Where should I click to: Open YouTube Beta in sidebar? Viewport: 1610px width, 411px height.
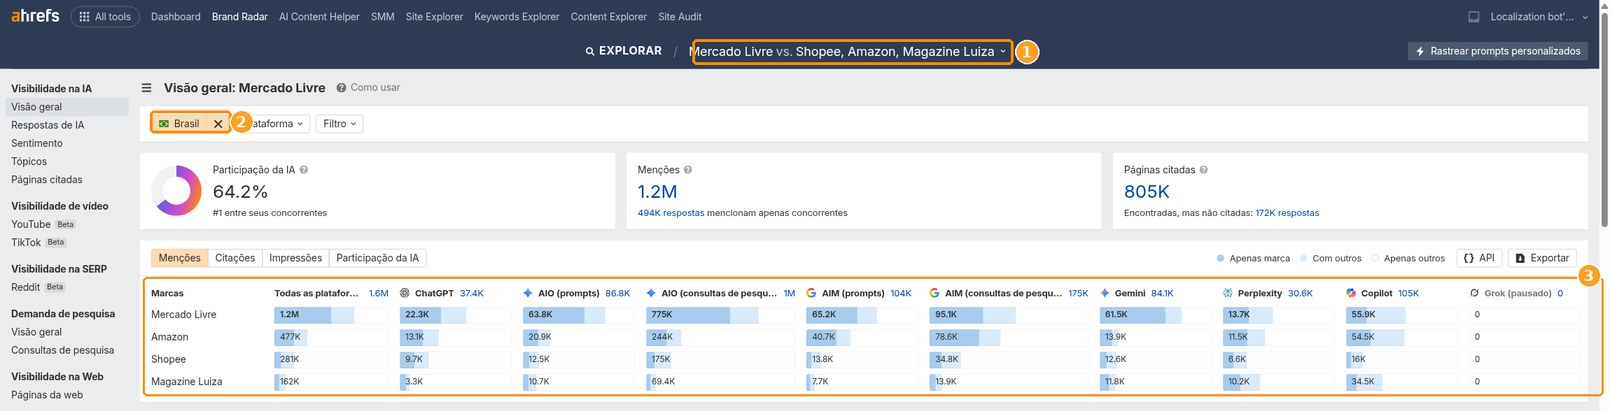(x=43, y=224)
